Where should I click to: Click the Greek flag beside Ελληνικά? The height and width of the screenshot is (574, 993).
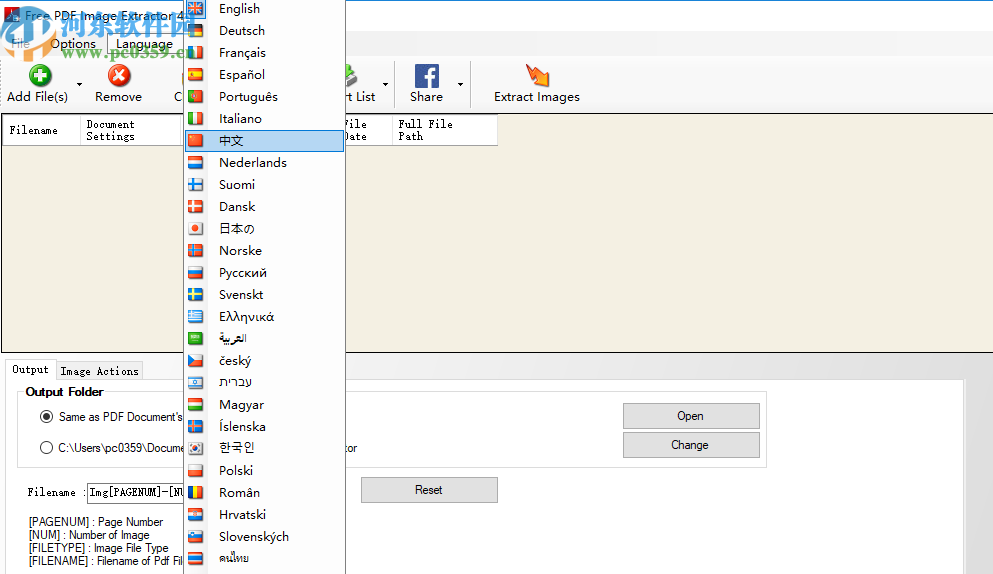(x=196, y=316)
